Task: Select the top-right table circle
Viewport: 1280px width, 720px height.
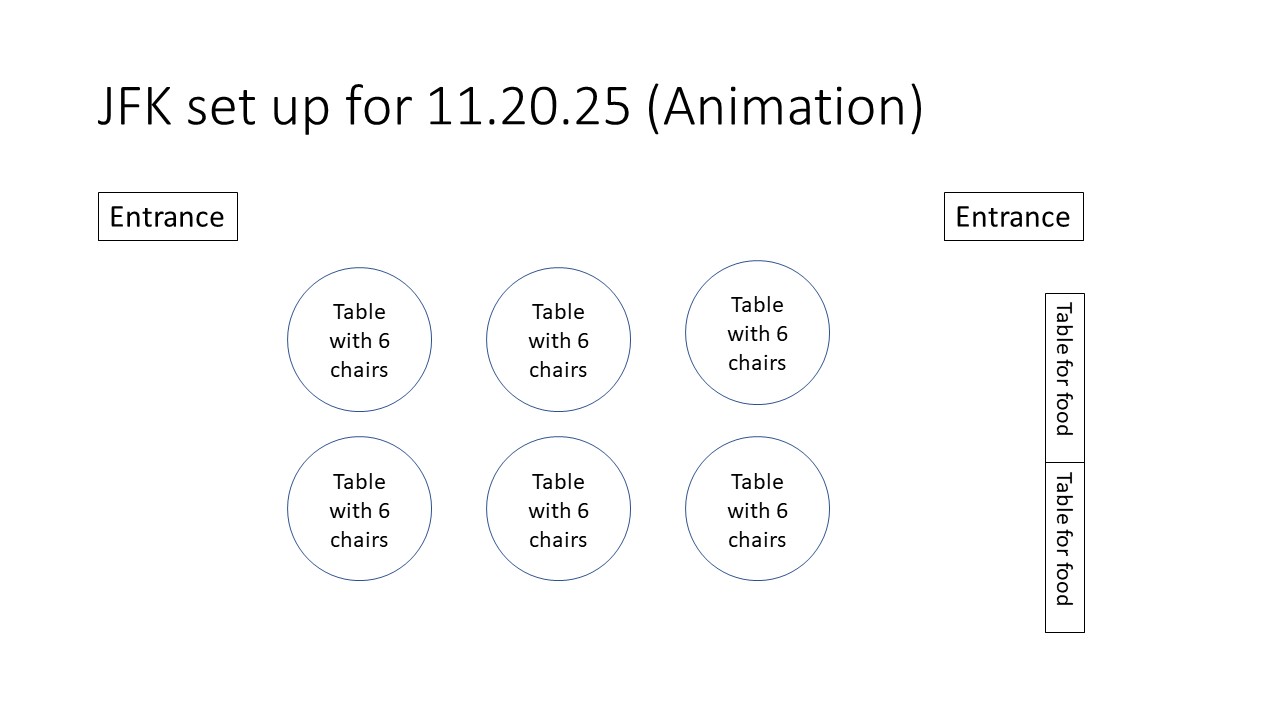Action: click(757, 333)
